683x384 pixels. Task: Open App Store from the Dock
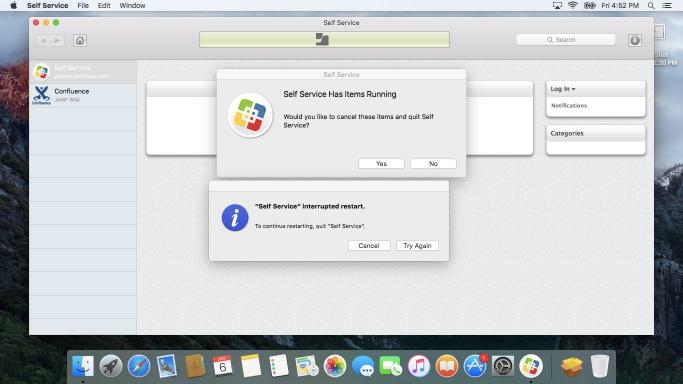coord(475,366)
